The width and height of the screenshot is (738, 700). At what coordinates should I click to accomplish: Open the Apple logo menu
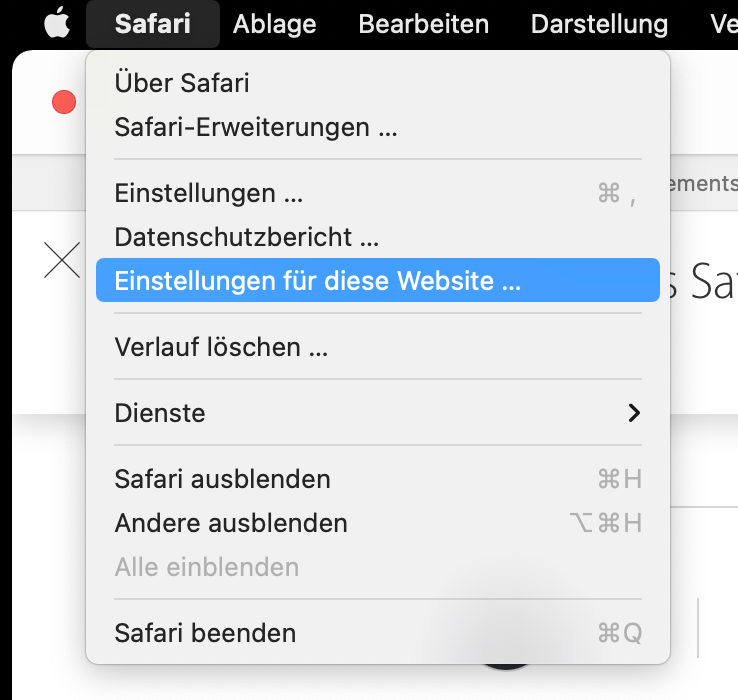point(55,23)
